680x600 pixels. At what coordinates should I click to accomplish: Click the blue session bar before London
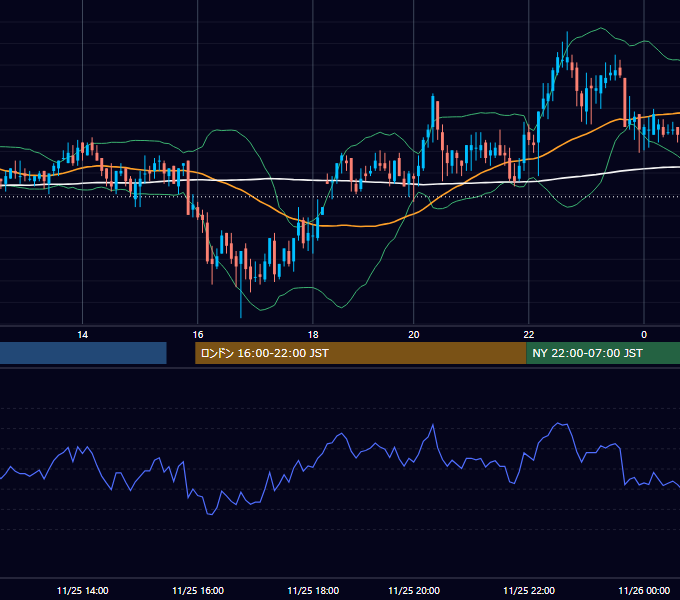tap(83, 353)
